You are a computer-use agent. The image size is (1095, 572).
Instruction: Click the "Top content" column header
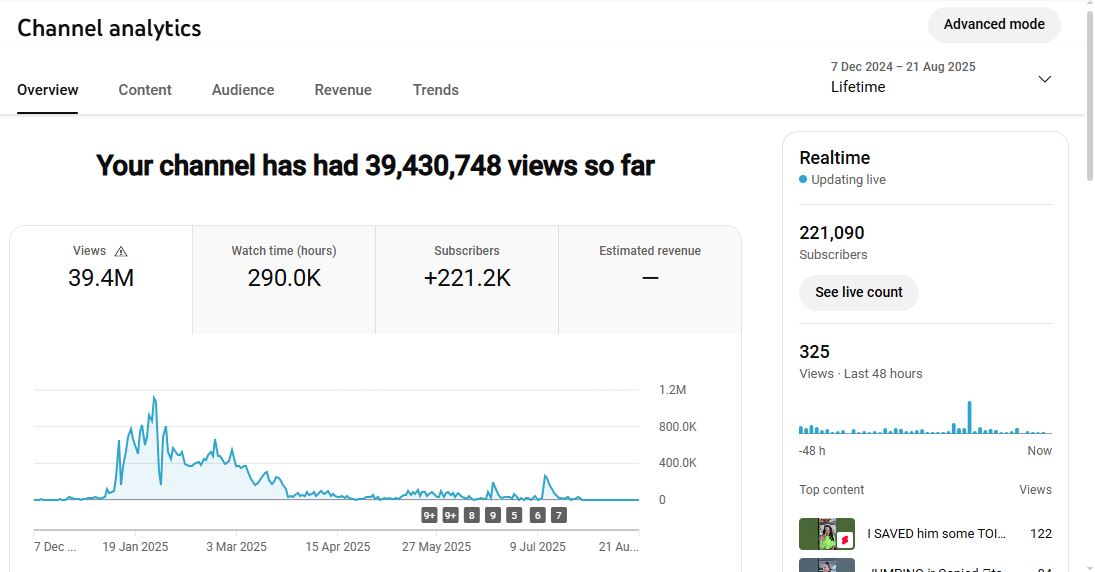coord(832,490)
